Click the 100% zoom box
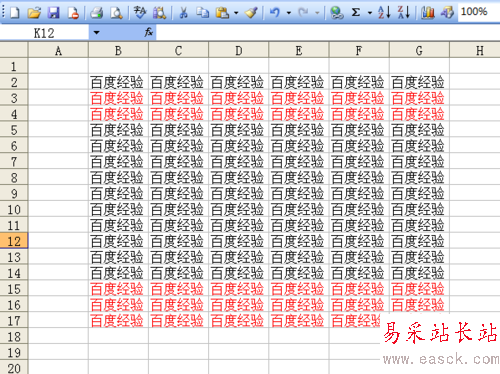Screen dimensions: 500x374 479,12
